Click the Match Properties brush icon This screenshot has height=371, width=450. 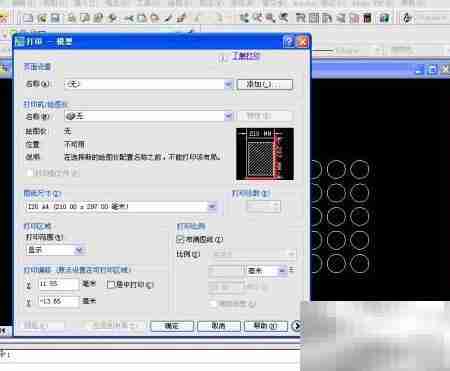click(x=168, y=17)
